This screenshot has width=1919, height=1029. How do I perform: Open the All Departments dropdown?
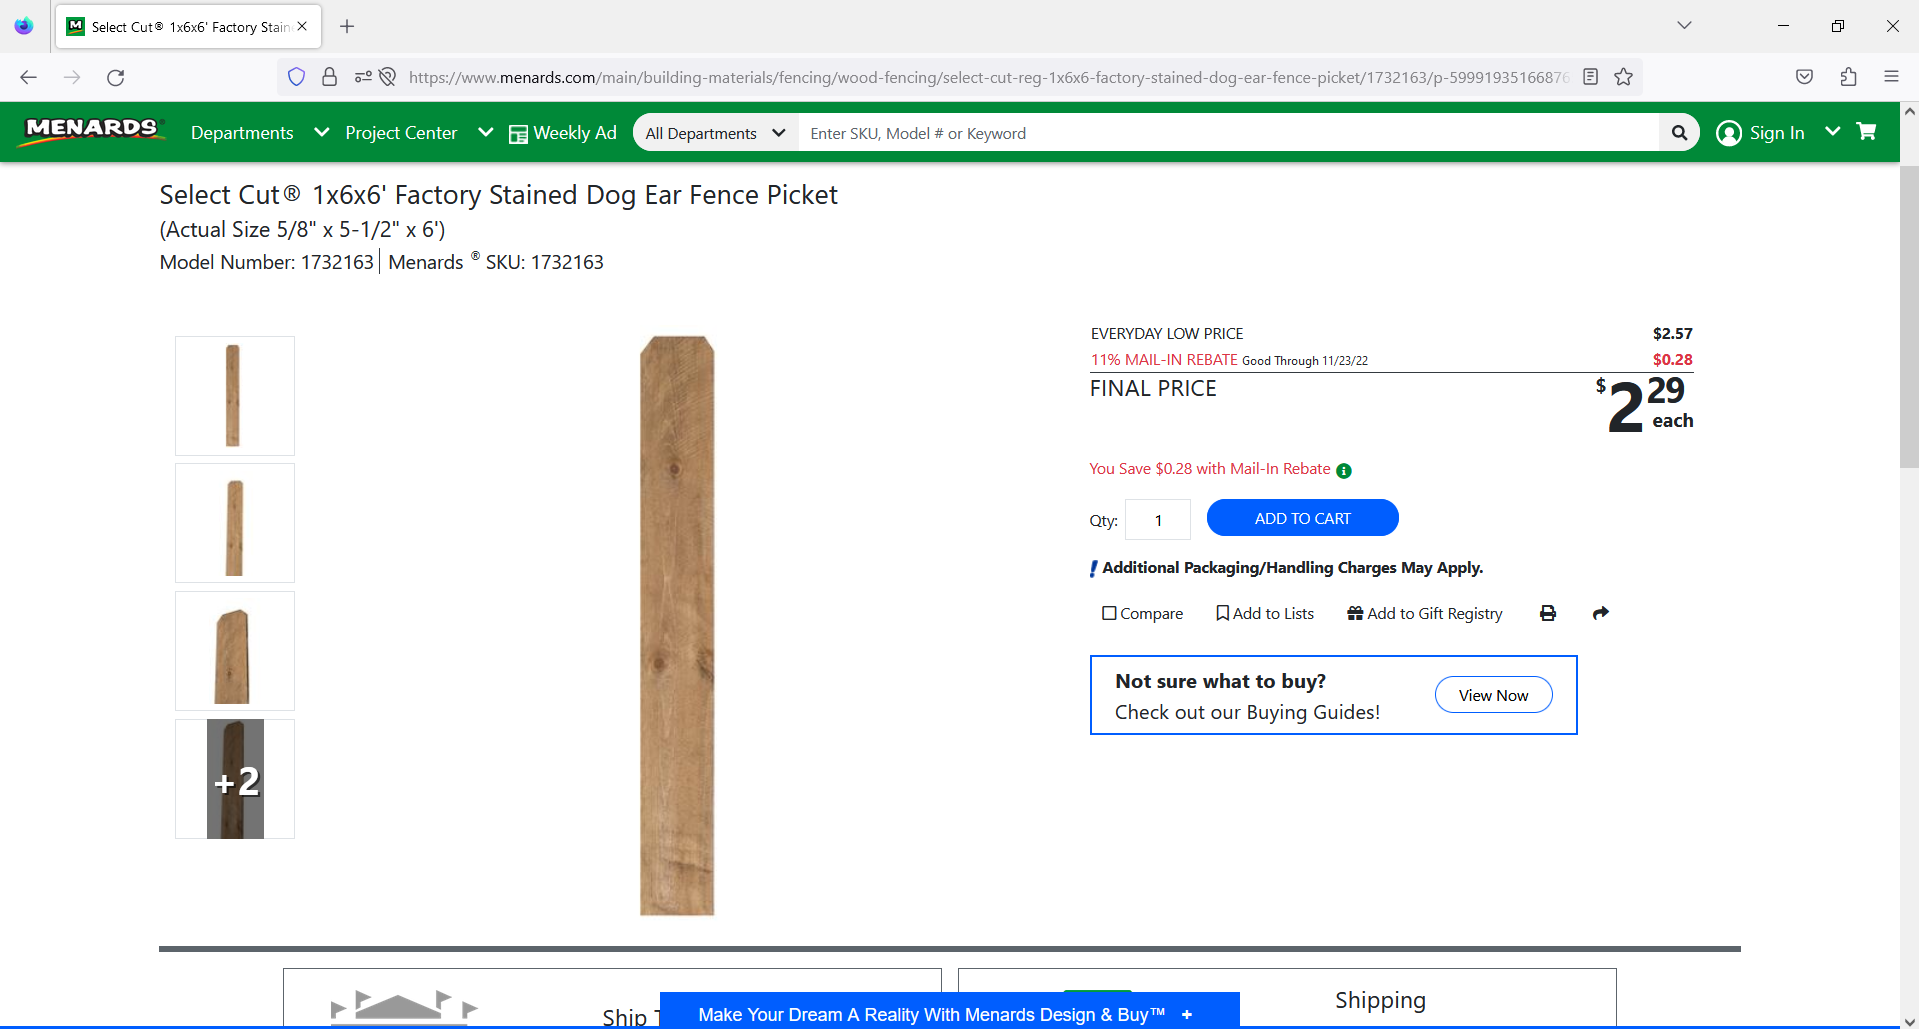pyautogui.click(x=714, y=132)
